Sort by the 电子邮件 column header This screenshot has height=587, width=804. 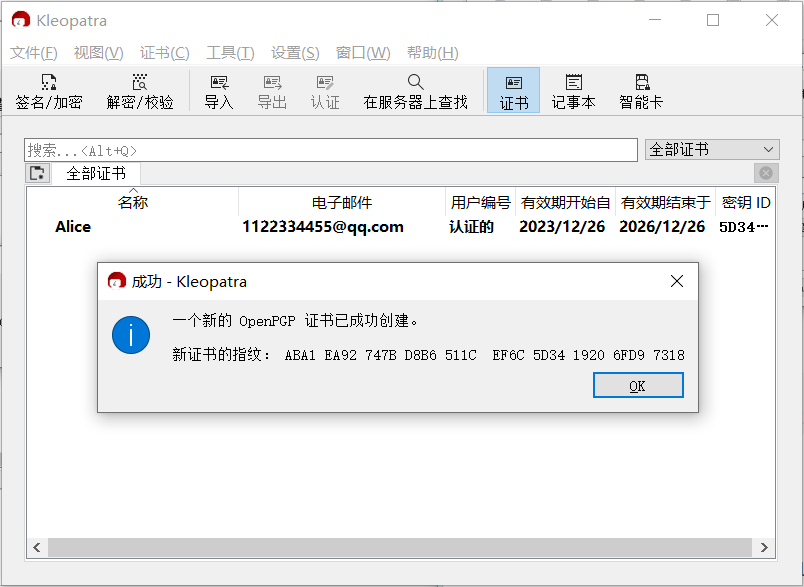[x=342, y=203]
